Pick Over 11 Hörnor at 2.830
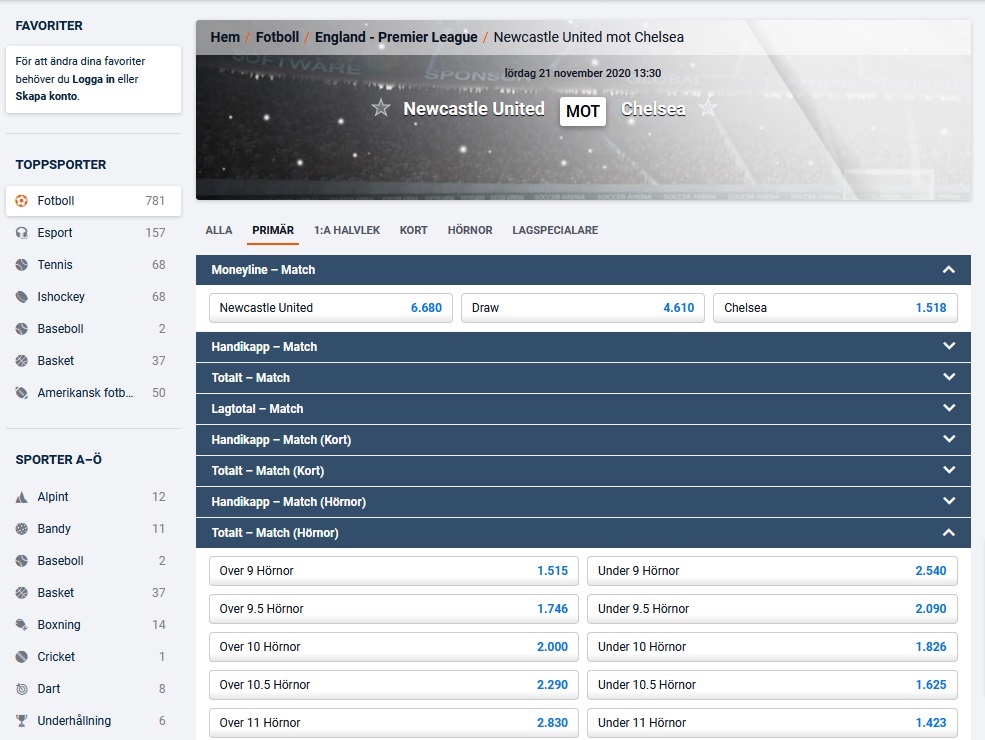This screenshot has width=985, height=740. (x=394, y=723)
